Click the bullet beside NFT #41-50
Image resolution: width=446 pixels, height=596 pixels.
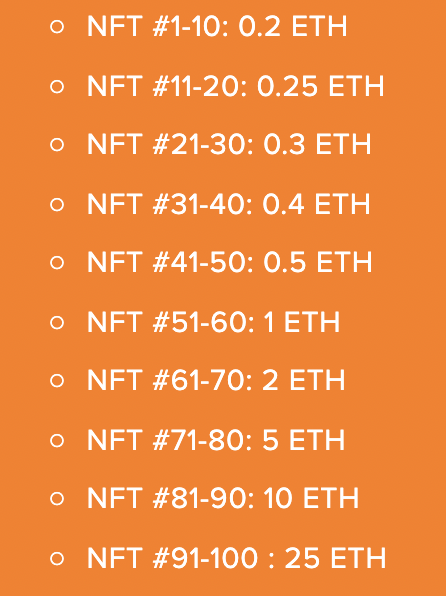(57, 263)
